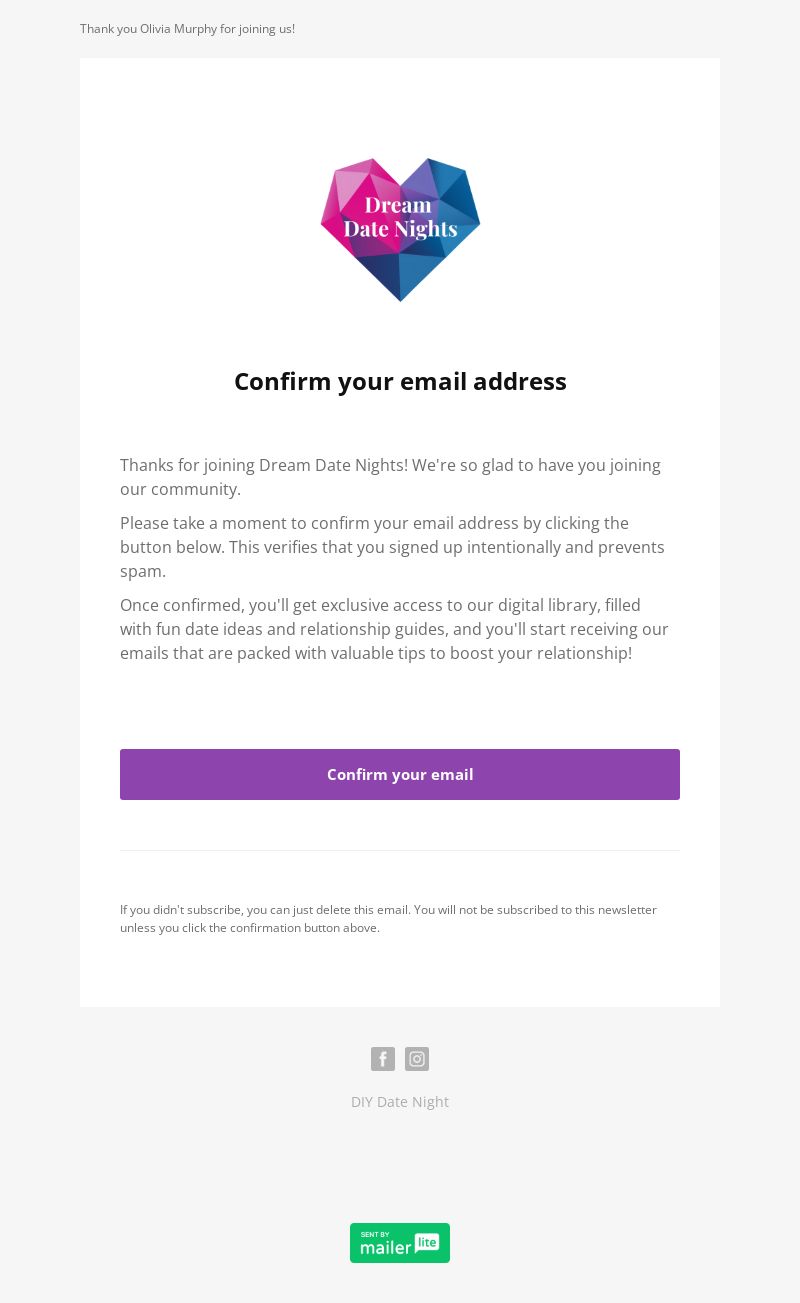
Task: Click the Dream Date Nights heart logo
Action: click(400, 229)
